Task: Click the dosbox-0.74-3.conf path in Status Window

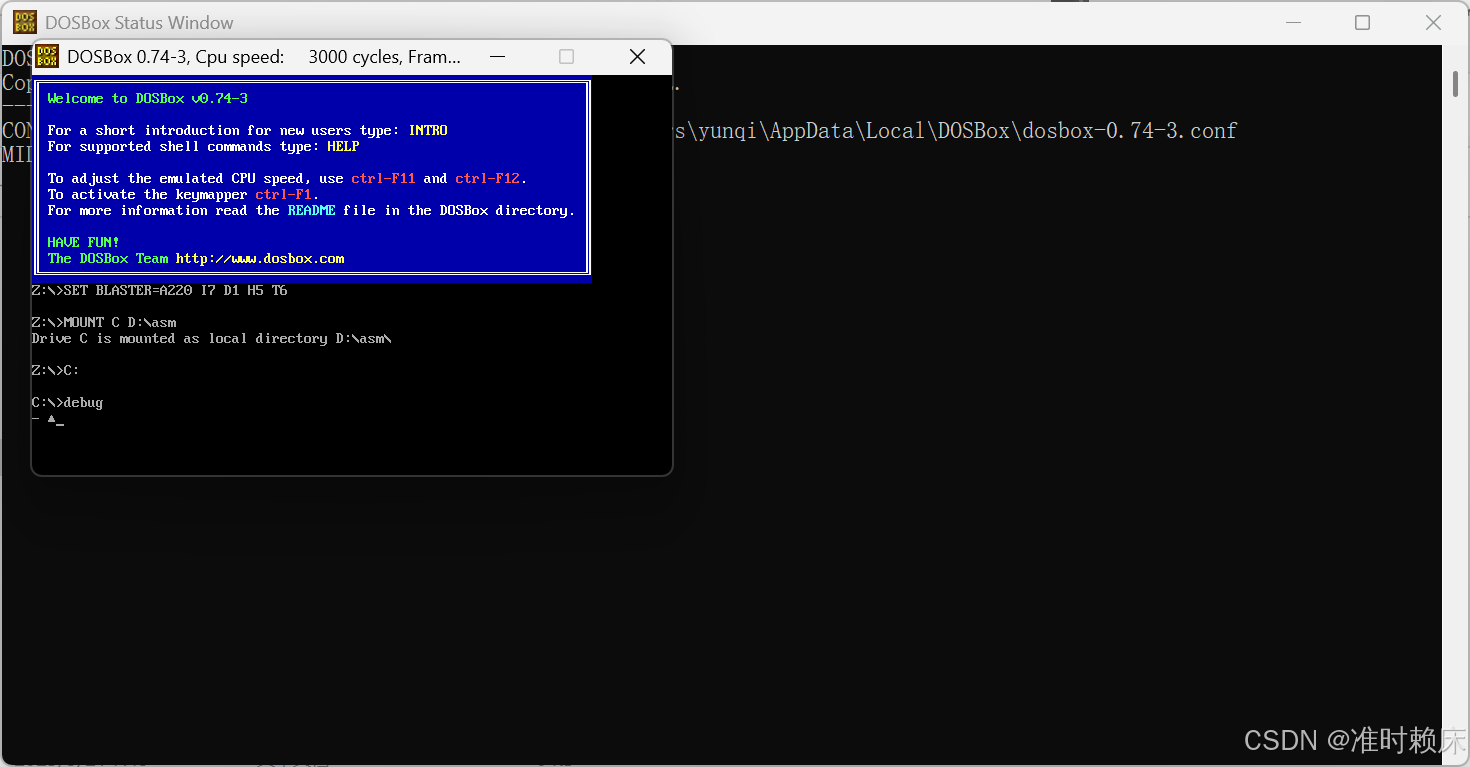Action: 955,130
